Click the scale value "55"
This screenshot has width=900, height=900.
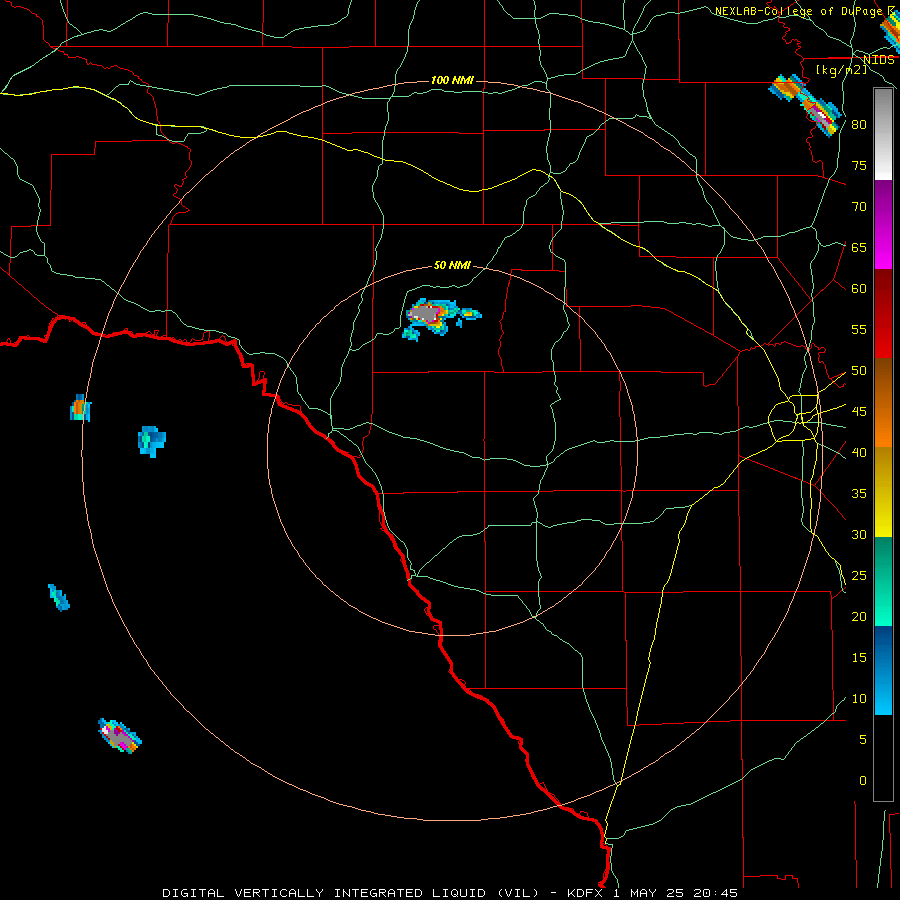point(859,329)
